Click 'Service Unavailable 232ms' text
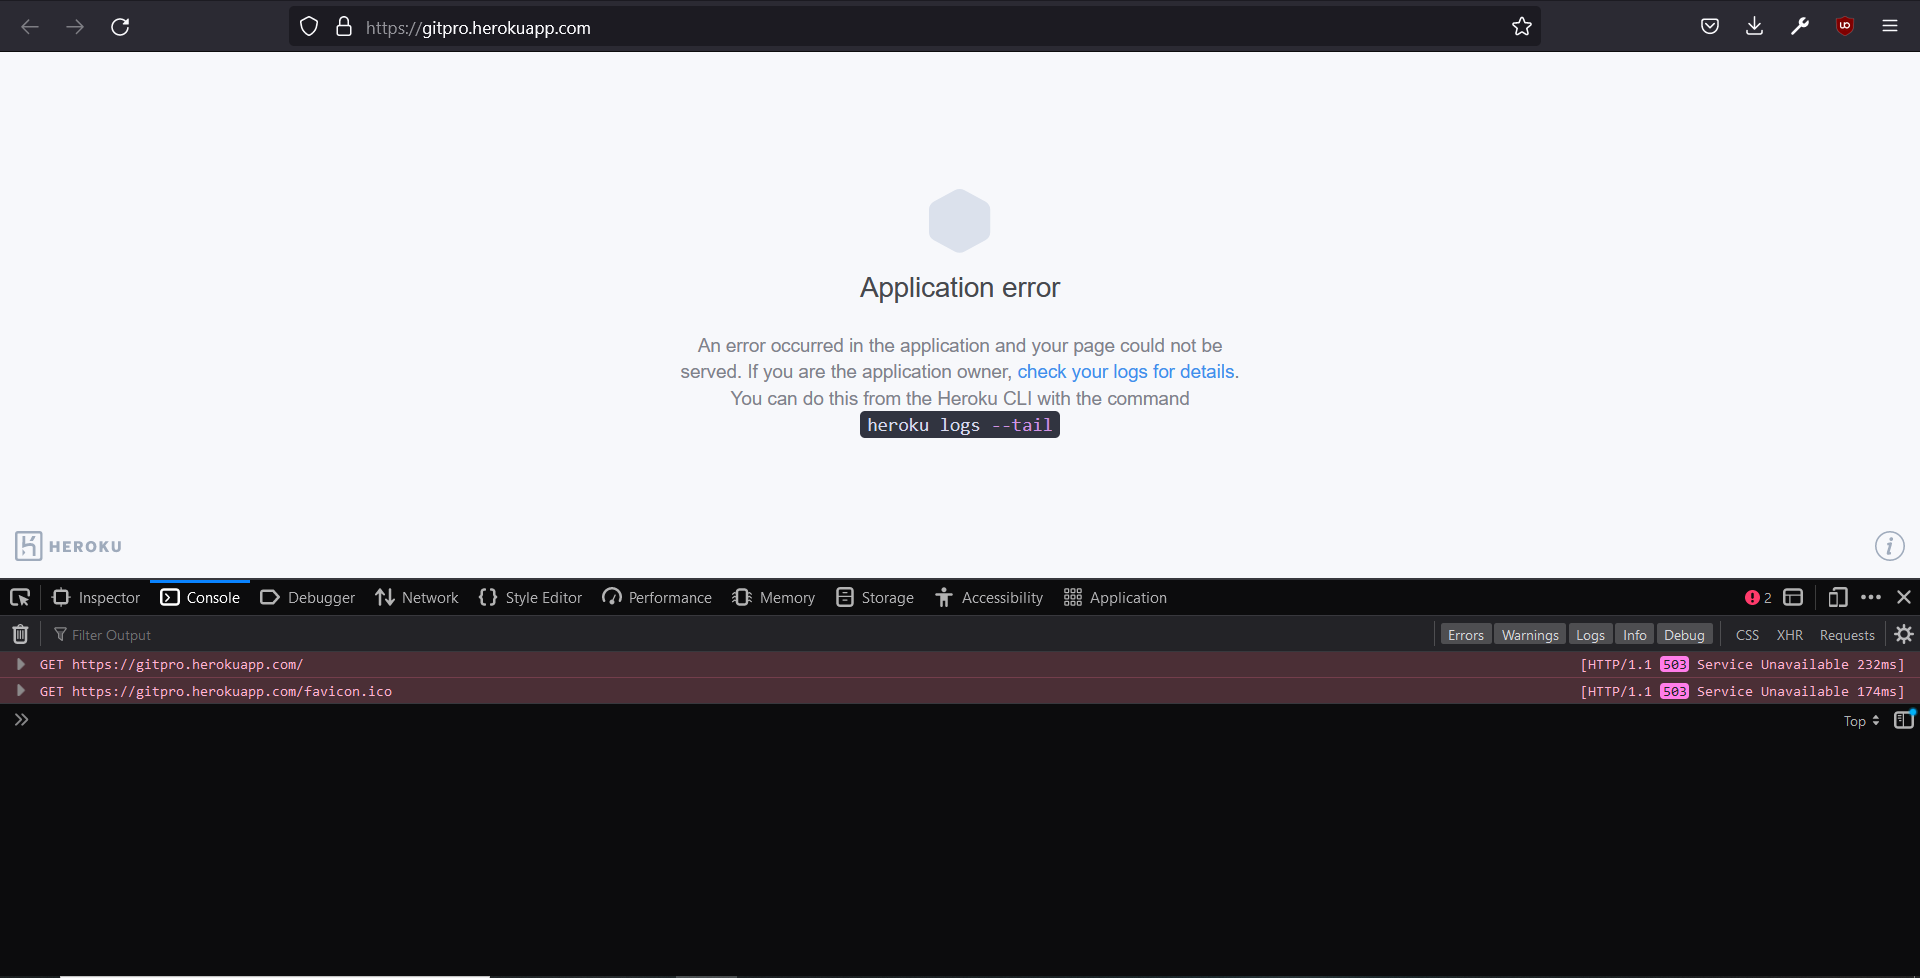Viewport: 1920px width, 978px height. [1797, 664]
